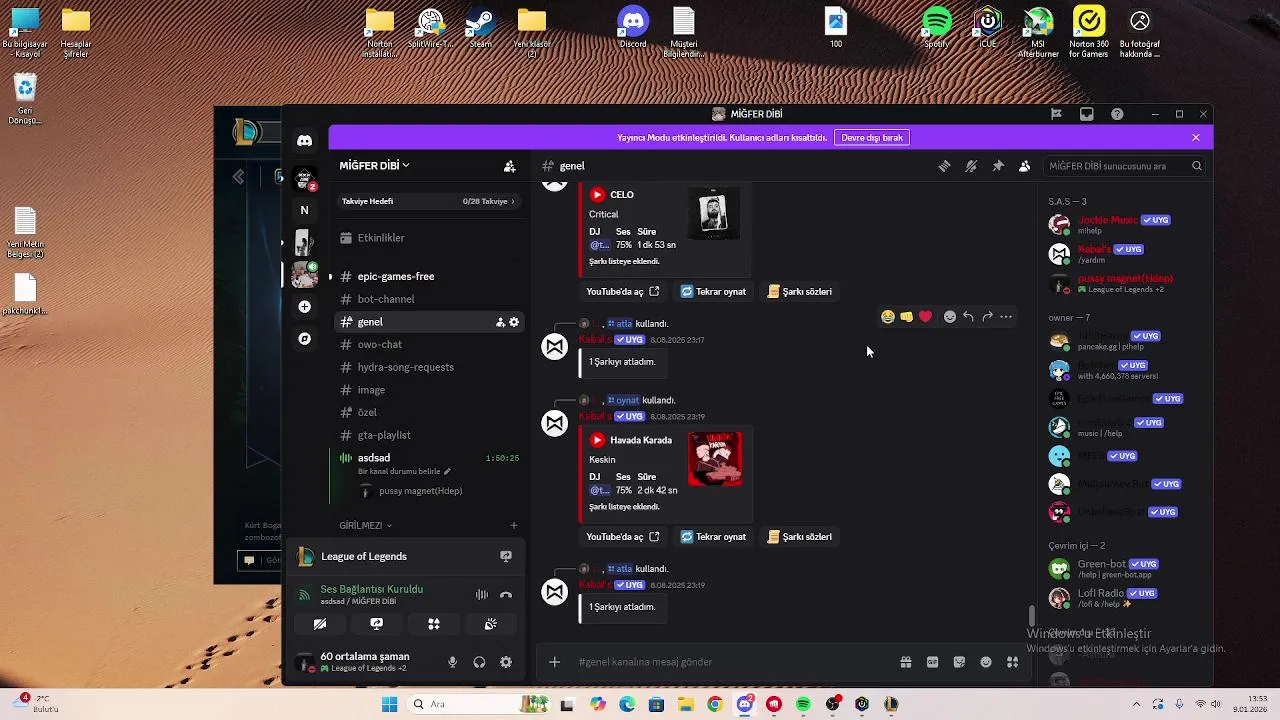The width and height of the screenshot is (1280, 720).
Task: Toggle headphones deafen
Action: click(479, 662)
